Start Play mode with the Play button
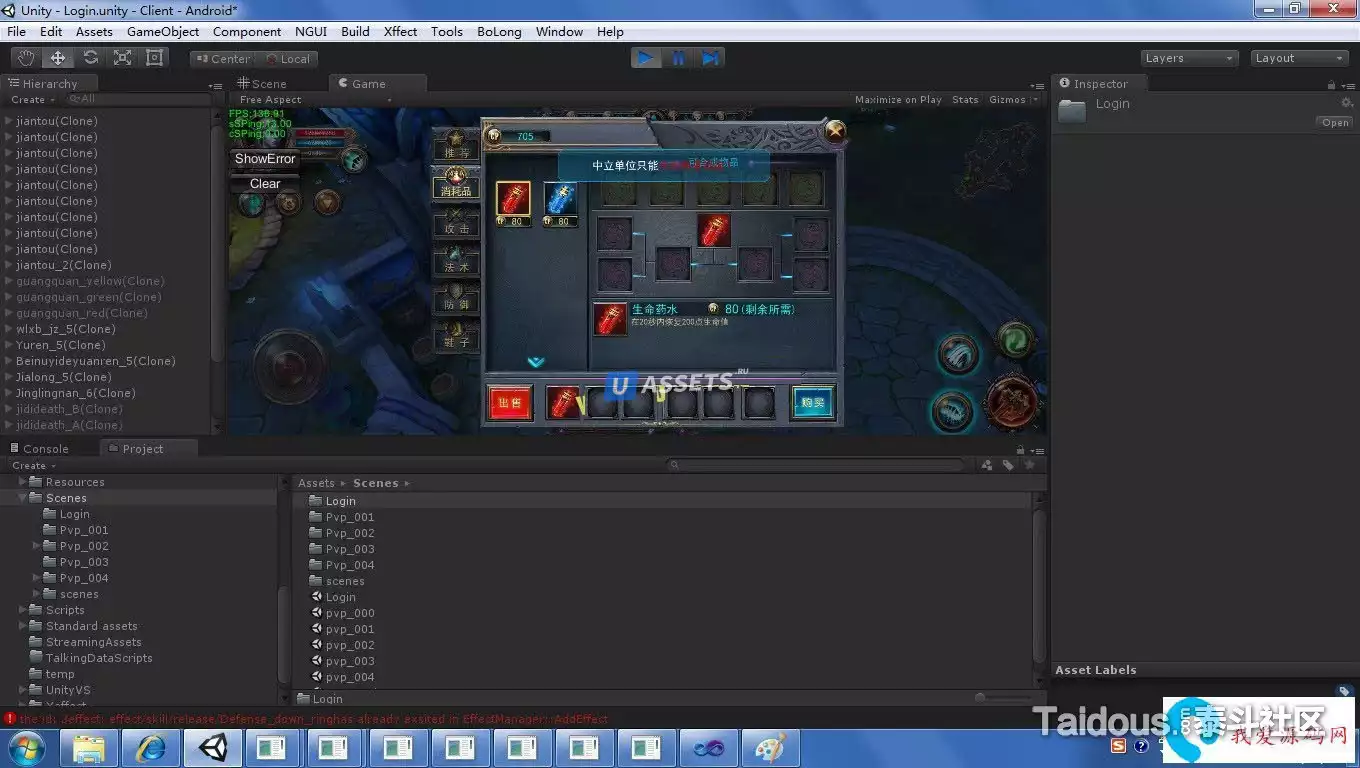The image size is (1360, 768). coord(646,58)
